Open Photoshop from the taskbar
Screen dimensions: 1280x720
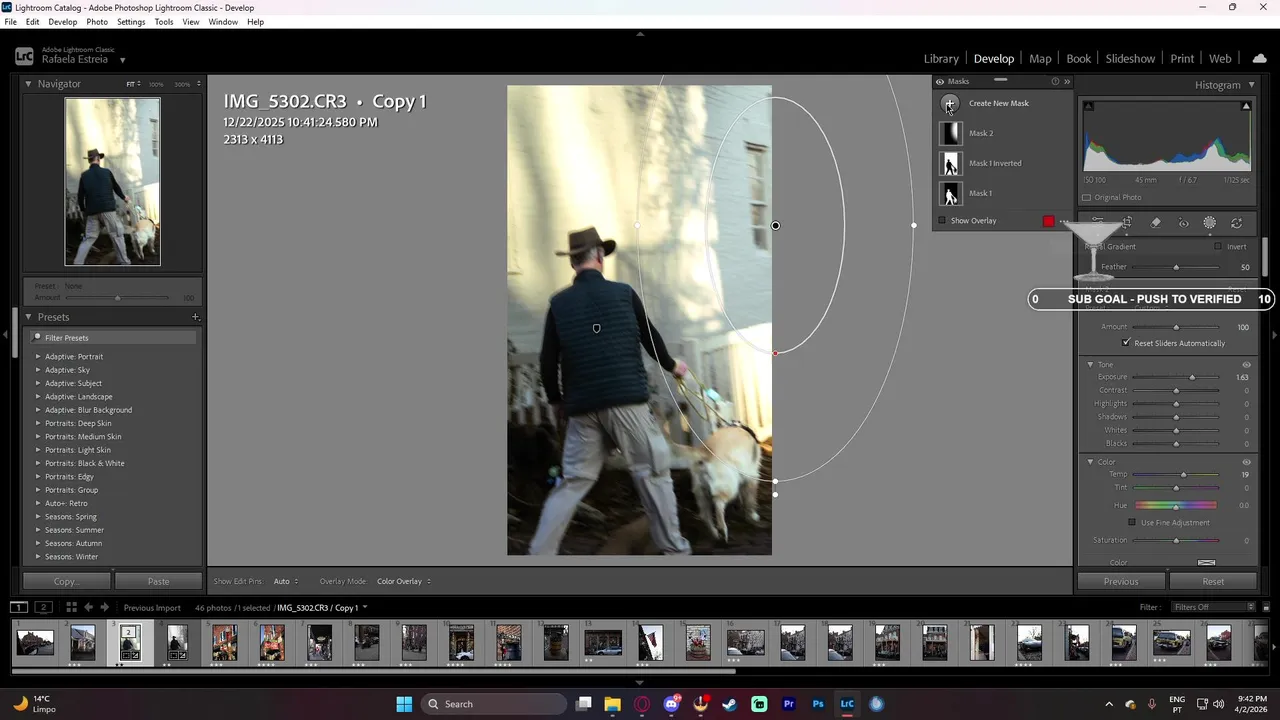[x=818, y=704]
